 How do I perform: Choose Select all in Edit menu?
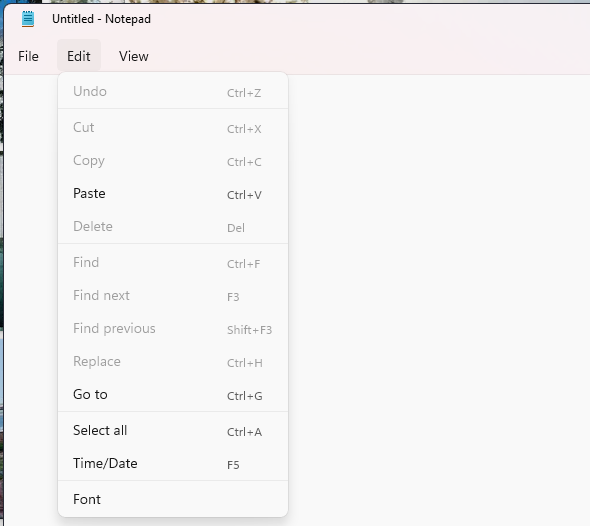pyautogui.click(x=173, y=431)
